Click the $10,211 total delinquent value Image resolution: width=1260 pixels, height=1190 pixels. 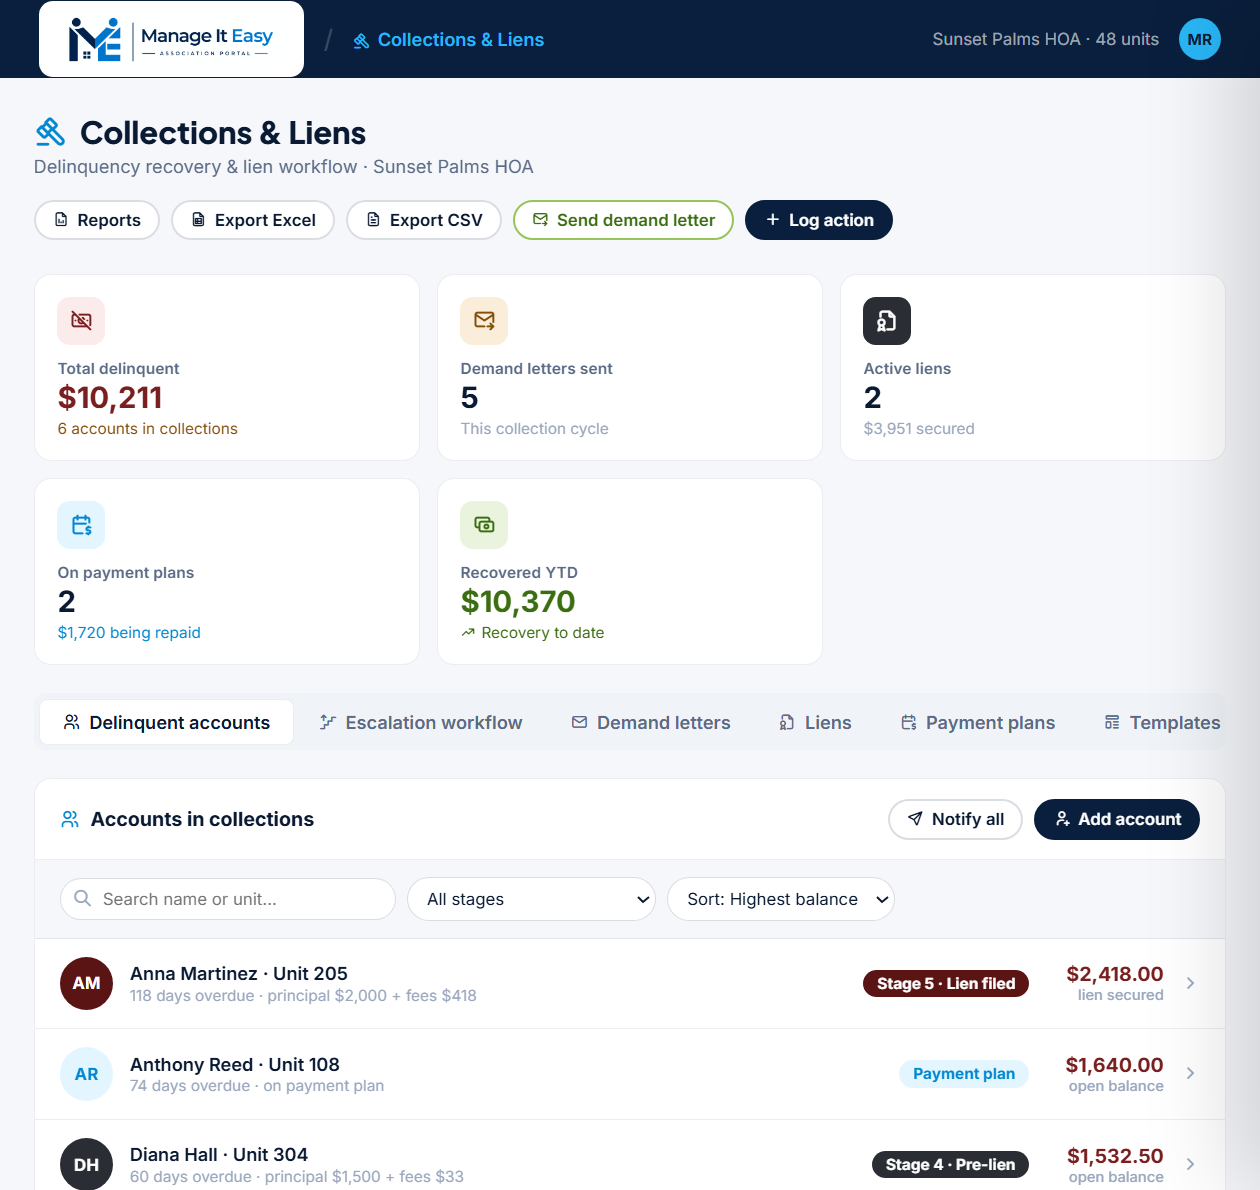110,398
